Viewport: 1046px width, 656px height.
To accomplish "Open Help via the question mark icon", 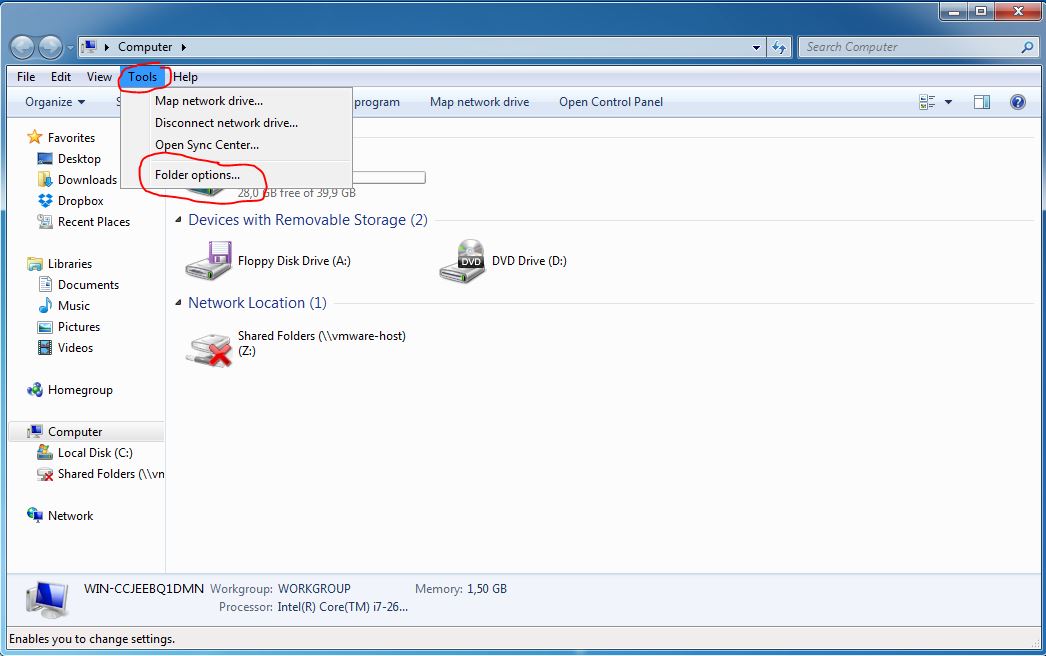I will point(1017,102).
